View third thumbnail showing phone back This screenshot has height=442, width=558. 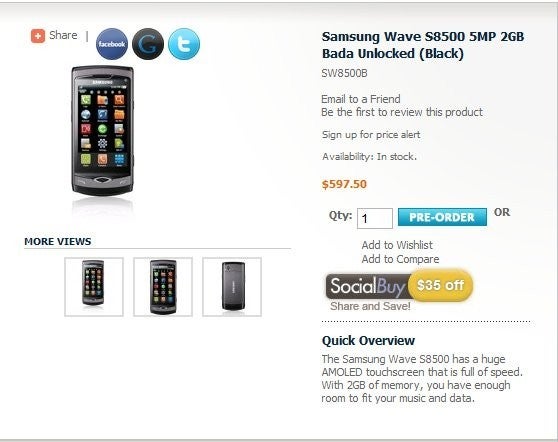[232, 287]
